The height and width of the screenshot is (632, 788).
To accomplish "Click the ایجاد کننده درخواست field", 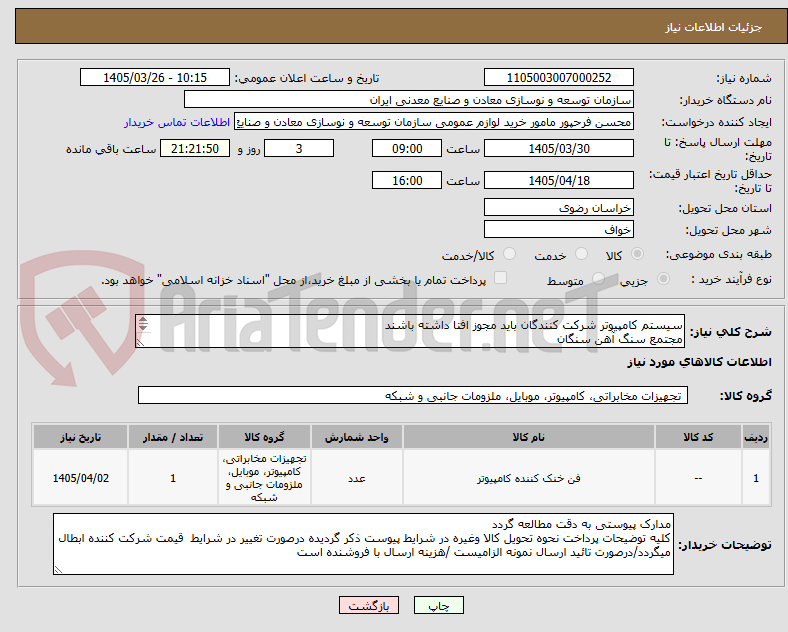I will point(434,122).
